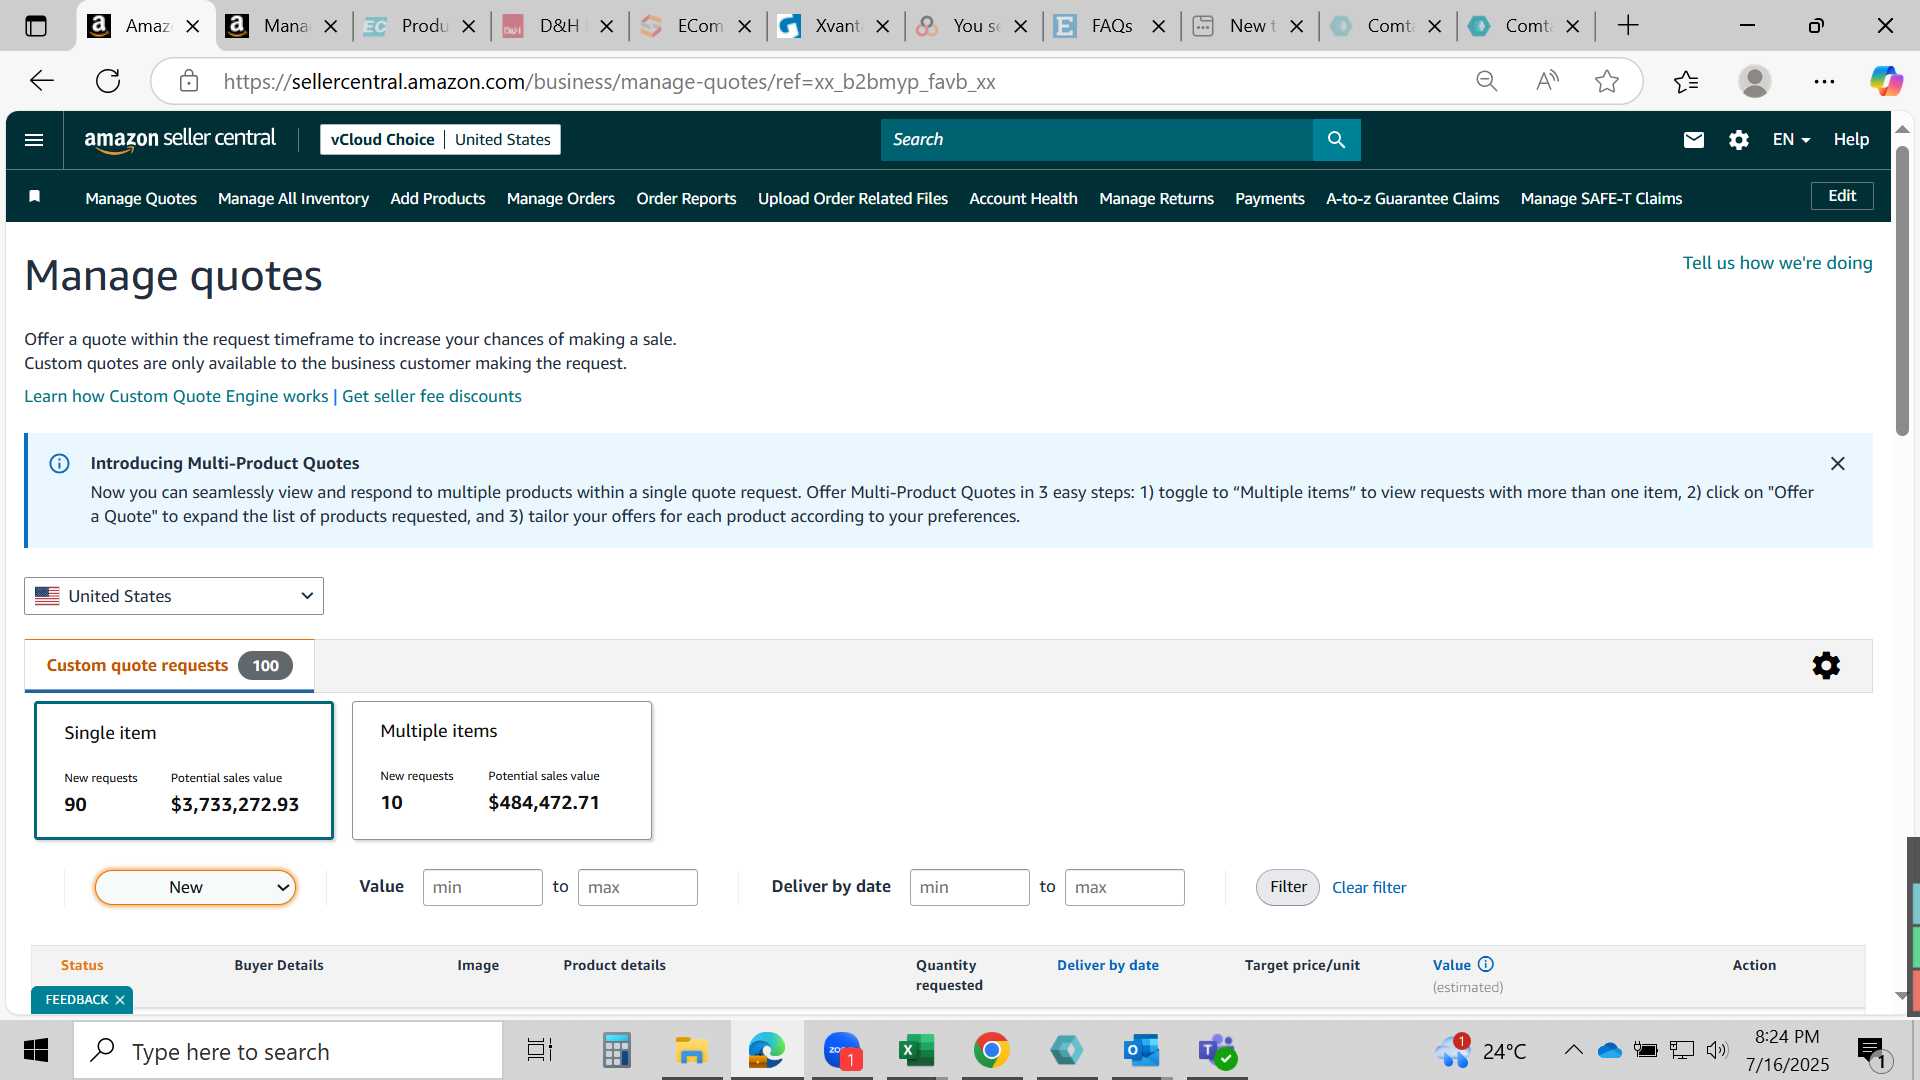Open File Explorer from the taskbar
Screen dimensions: 1920x1080
(691, 1051)
